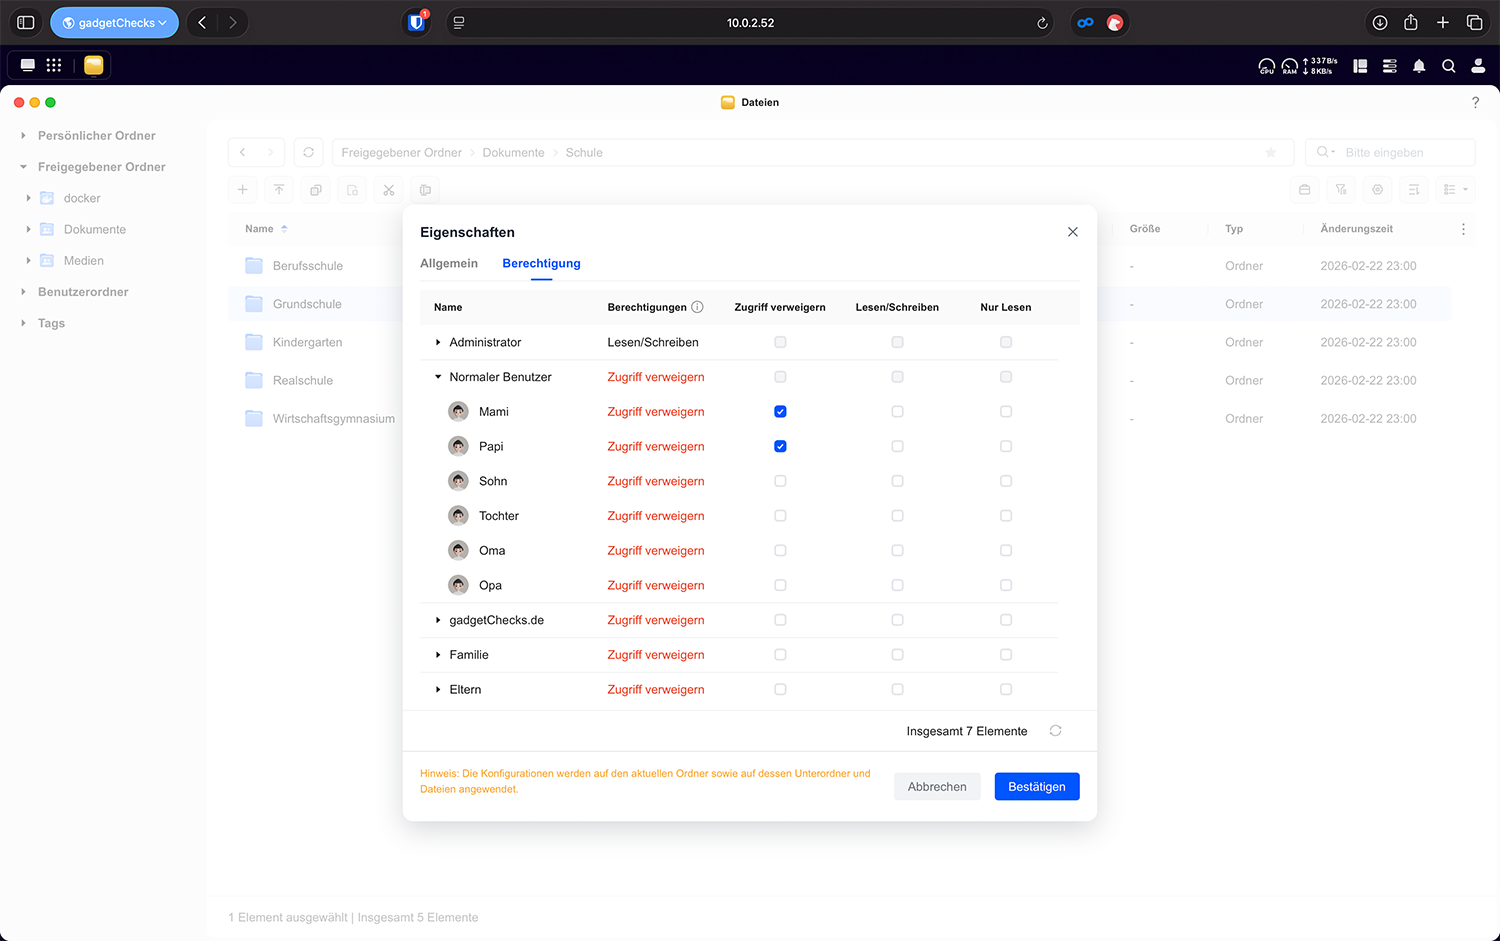Screen dimensions: 1500x941
Task: Click the browser address bar
Action: (750, 23)
